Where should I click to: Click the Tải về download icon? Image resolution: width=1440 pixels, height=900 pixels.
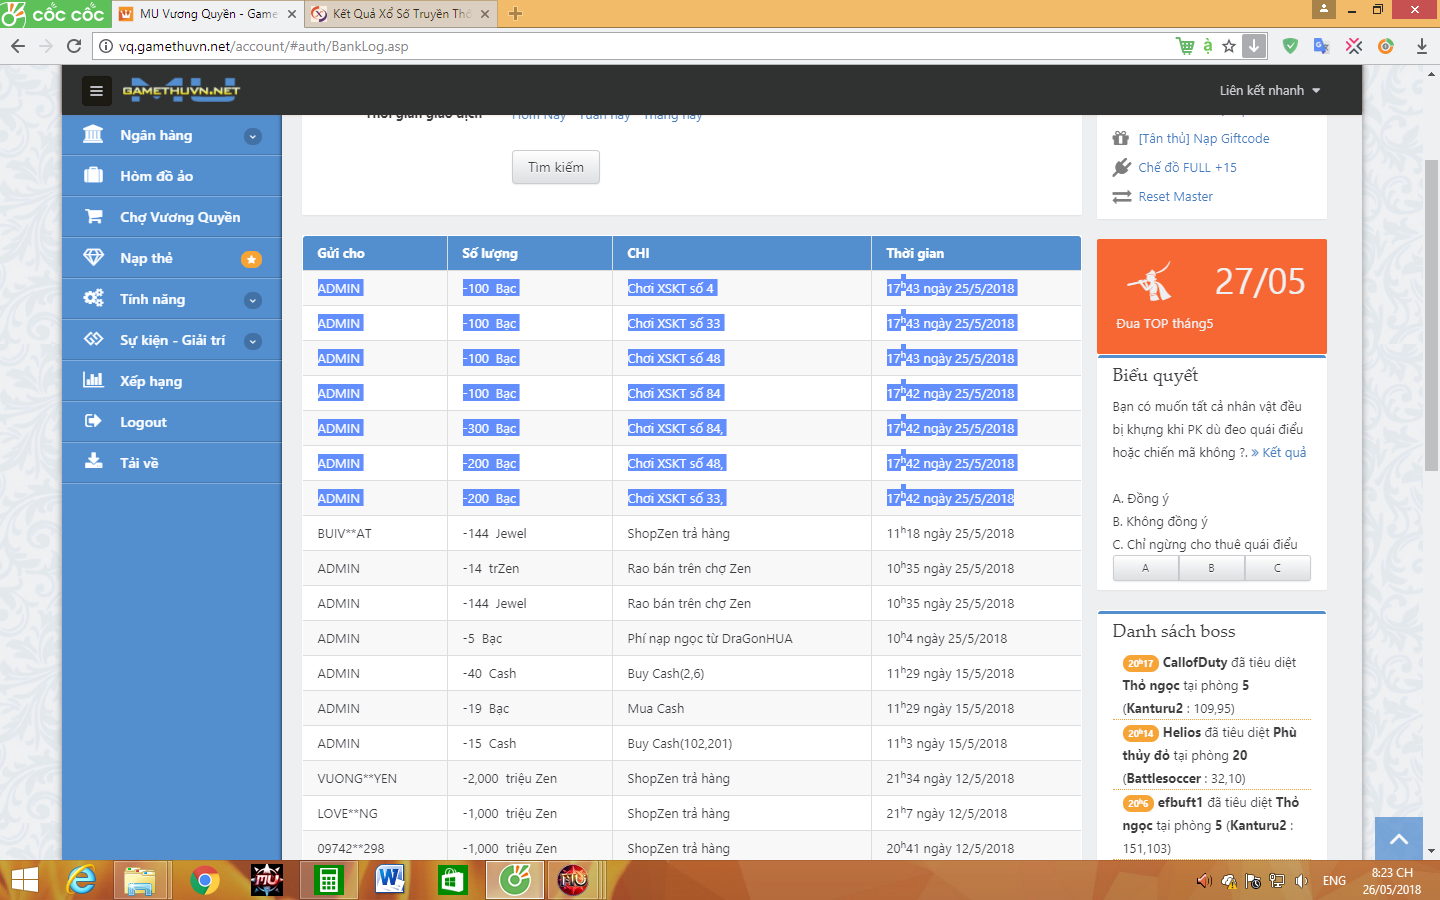click(x=94, y=462)
